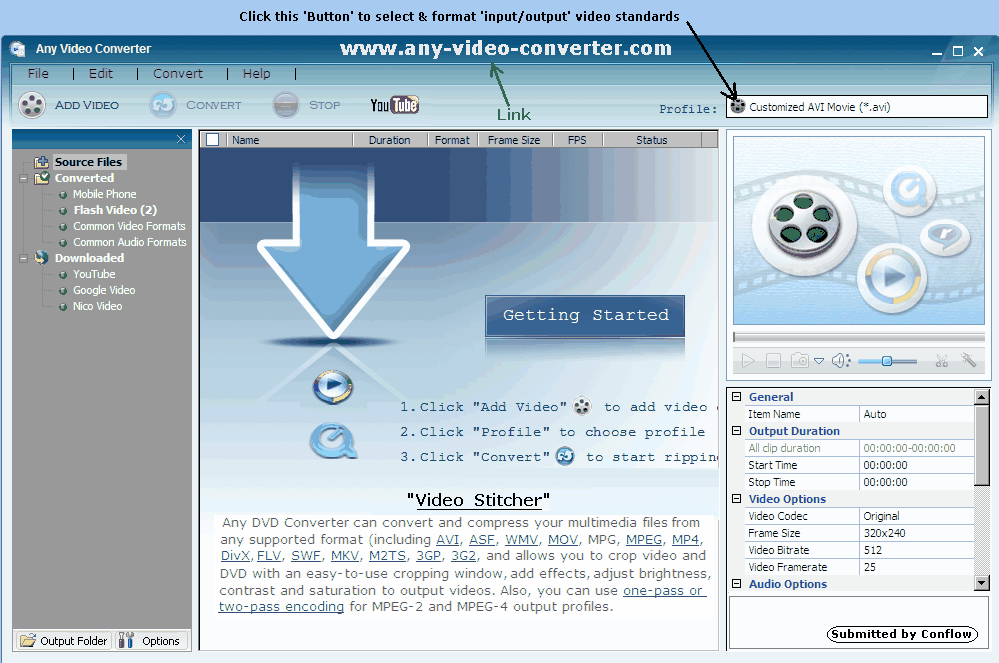Click the blue QuickTime-style icon in center panel
This screenshot has width=999, height=663.
[333, 441]
